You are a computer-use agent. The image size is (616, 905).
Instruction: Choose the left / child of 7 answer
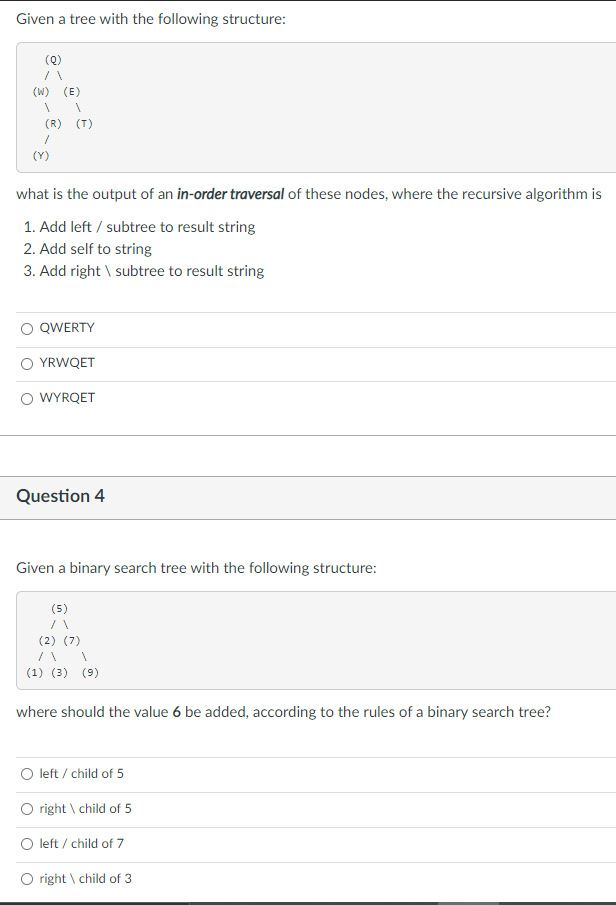80,843
